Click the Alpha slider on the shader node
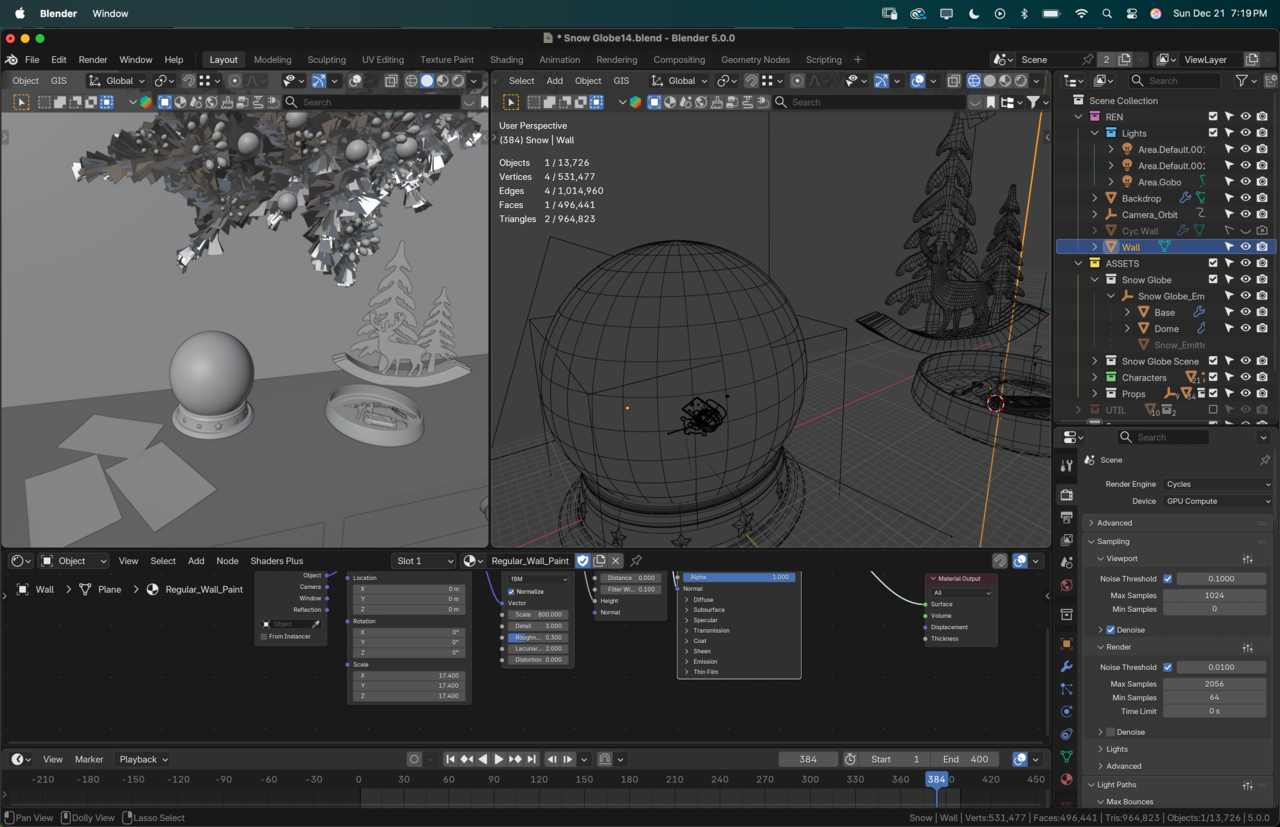Image resolution: width=1280 pixels, height=827 pixels. coord(739,577)
